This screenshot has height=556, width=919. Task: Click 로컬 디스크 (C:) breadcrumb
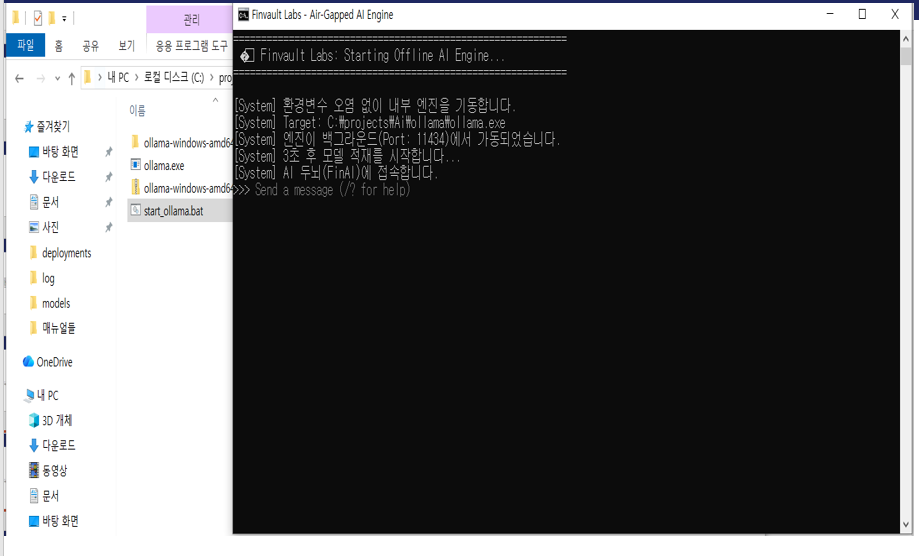click(x=174, y=77)
